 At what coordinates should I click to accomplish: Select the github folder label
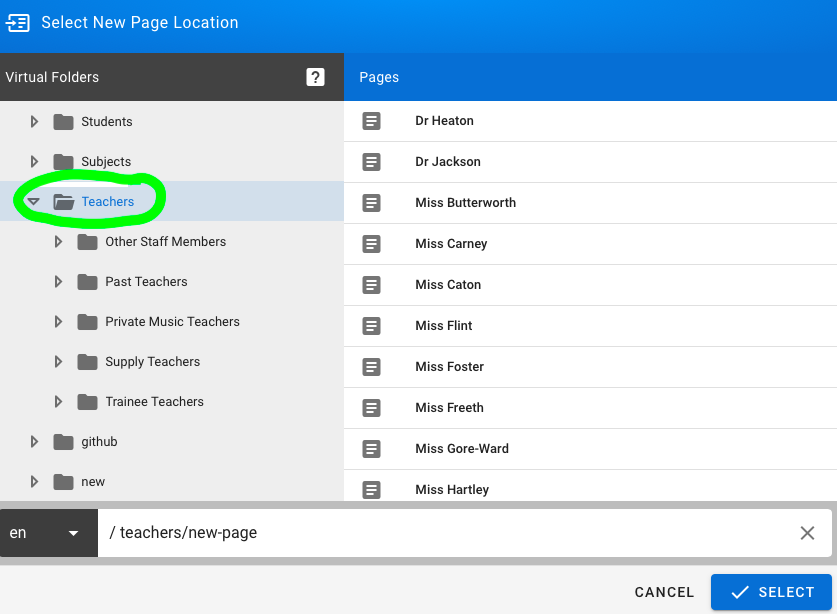(99, 442)
